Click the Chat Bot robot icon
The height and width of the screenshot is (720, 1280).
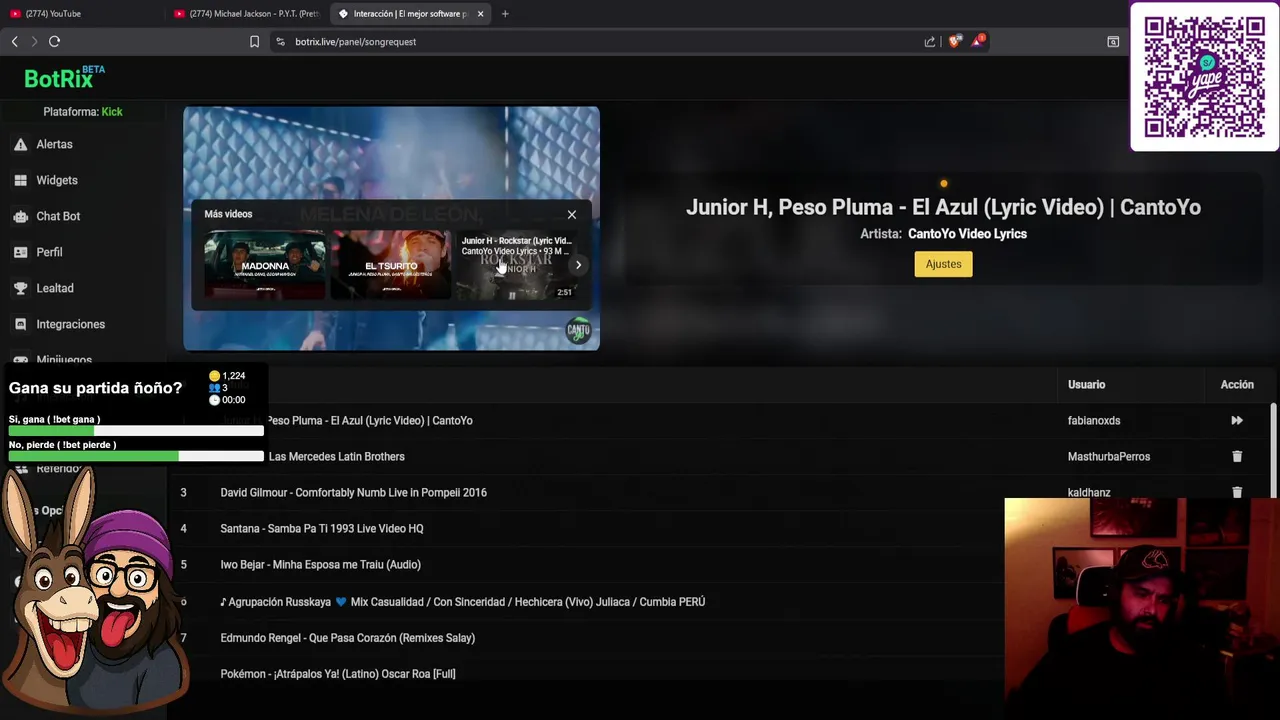pos(20,217)
